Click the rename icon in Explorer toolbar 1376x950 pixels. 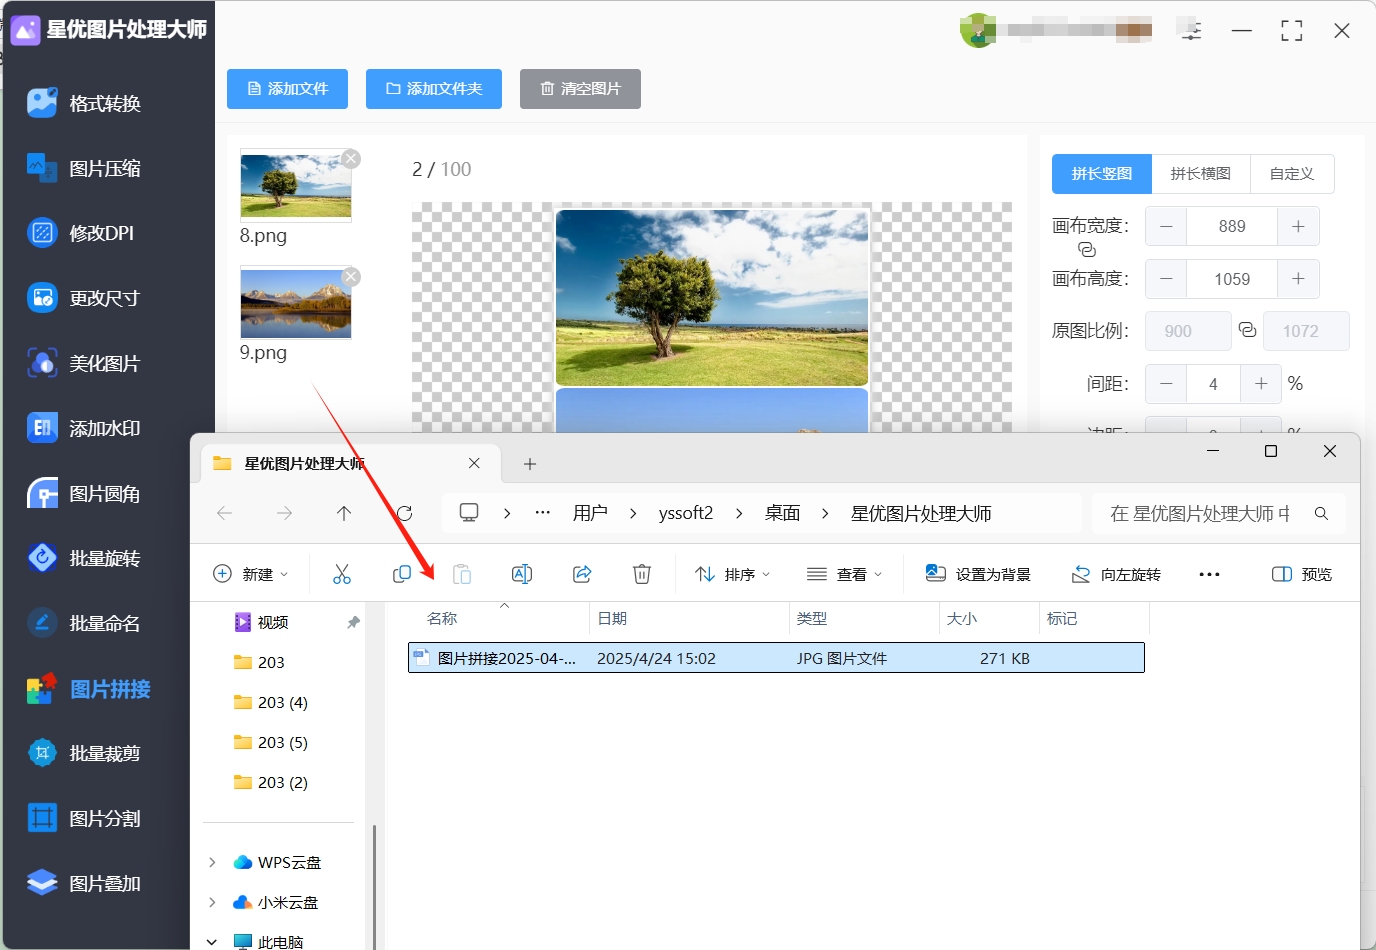[x=522, y=574]
